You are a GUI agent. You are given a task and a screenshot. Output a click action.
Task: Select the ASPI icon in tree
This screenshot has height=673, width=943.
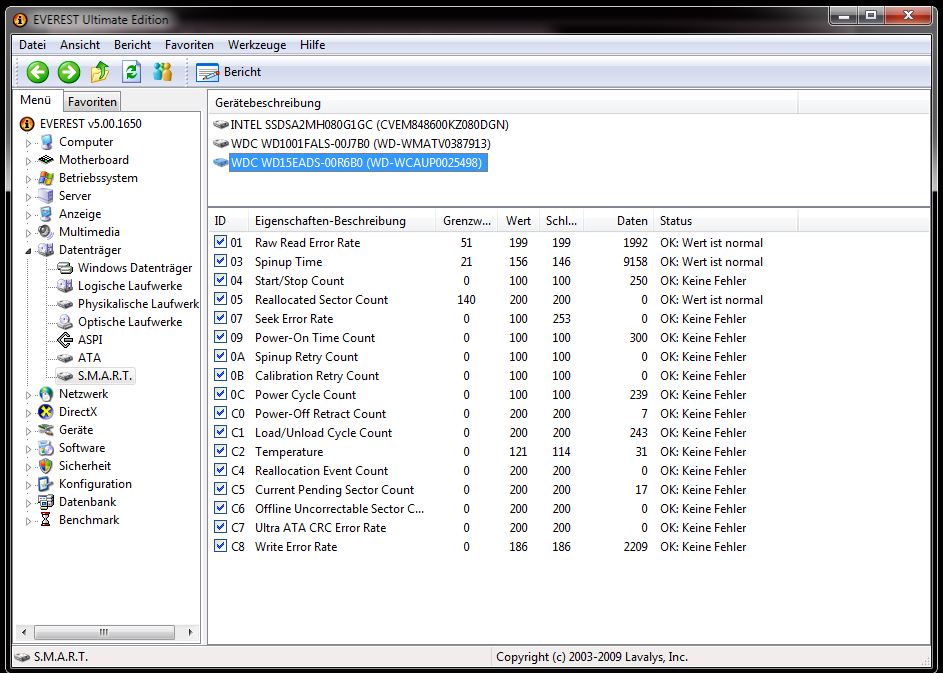point(65,340)
